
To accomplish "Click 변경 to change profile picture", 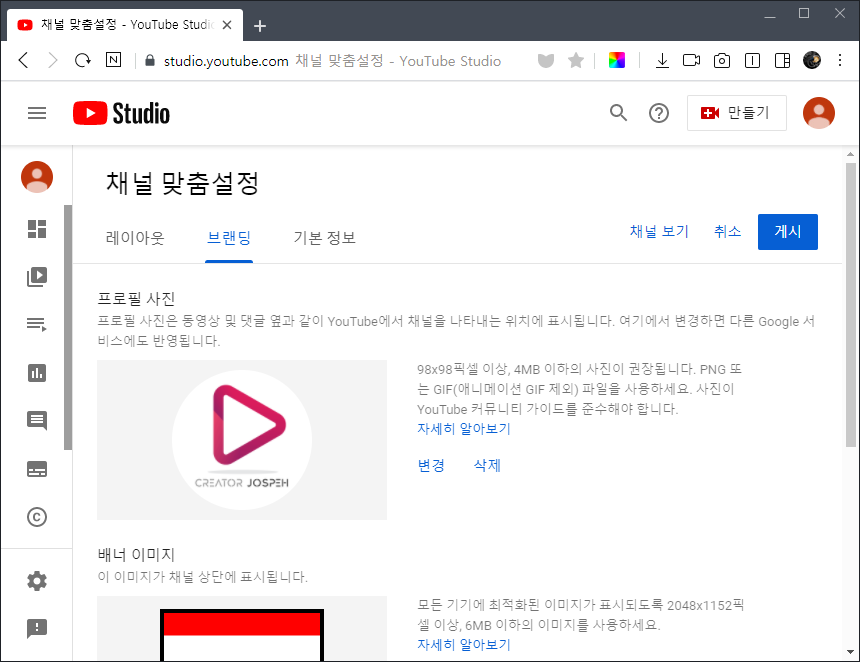I will point(431,465).
